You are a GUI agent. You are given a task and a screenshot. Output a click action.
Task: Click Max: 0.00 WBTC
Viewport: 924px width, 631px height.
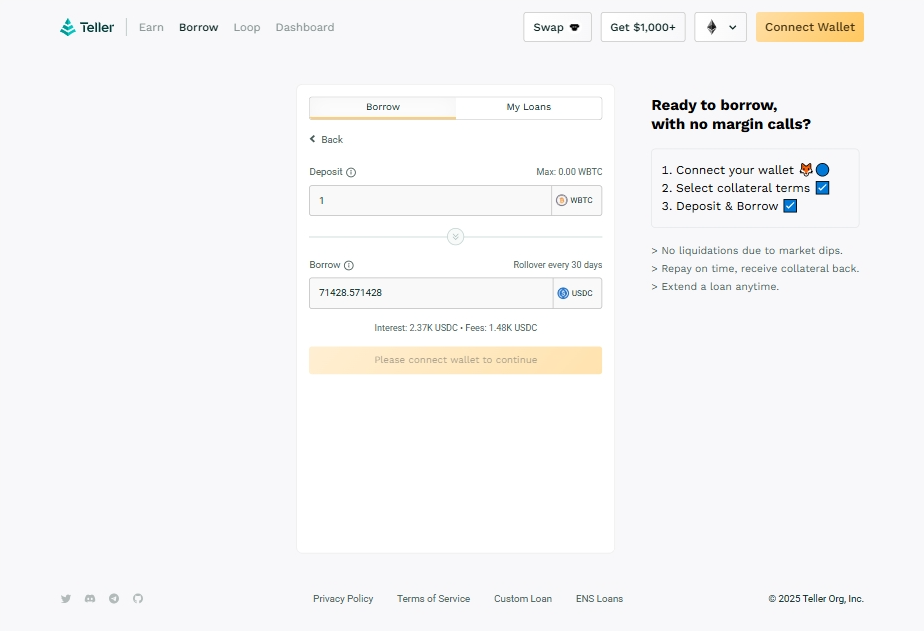point(569,172)
